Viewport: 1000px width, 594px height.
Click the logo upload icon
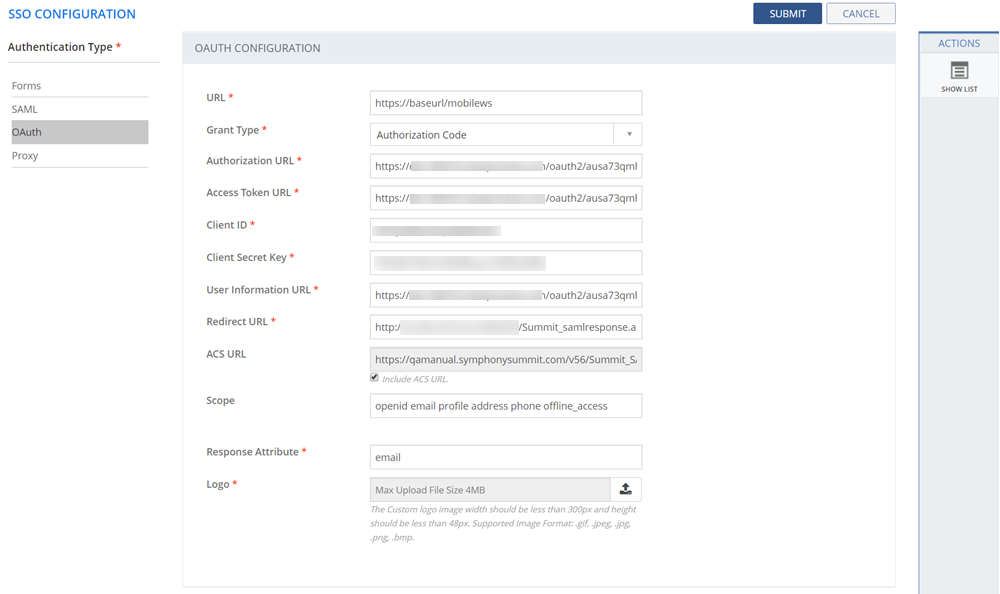tap(626, 489)
